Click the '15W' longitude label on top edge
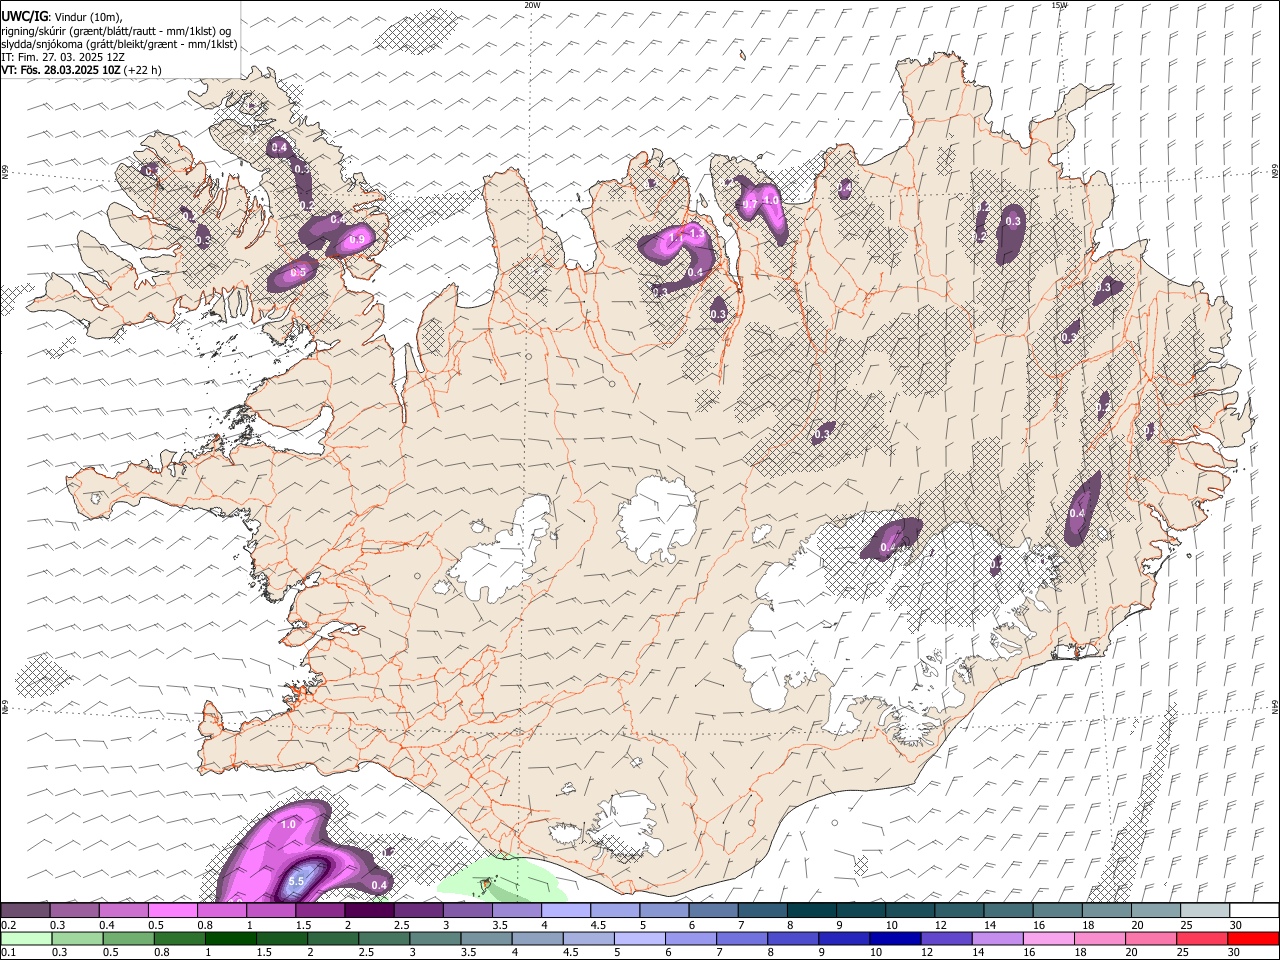This screenshot has height=960, width=1280. tap(1059, 5)
